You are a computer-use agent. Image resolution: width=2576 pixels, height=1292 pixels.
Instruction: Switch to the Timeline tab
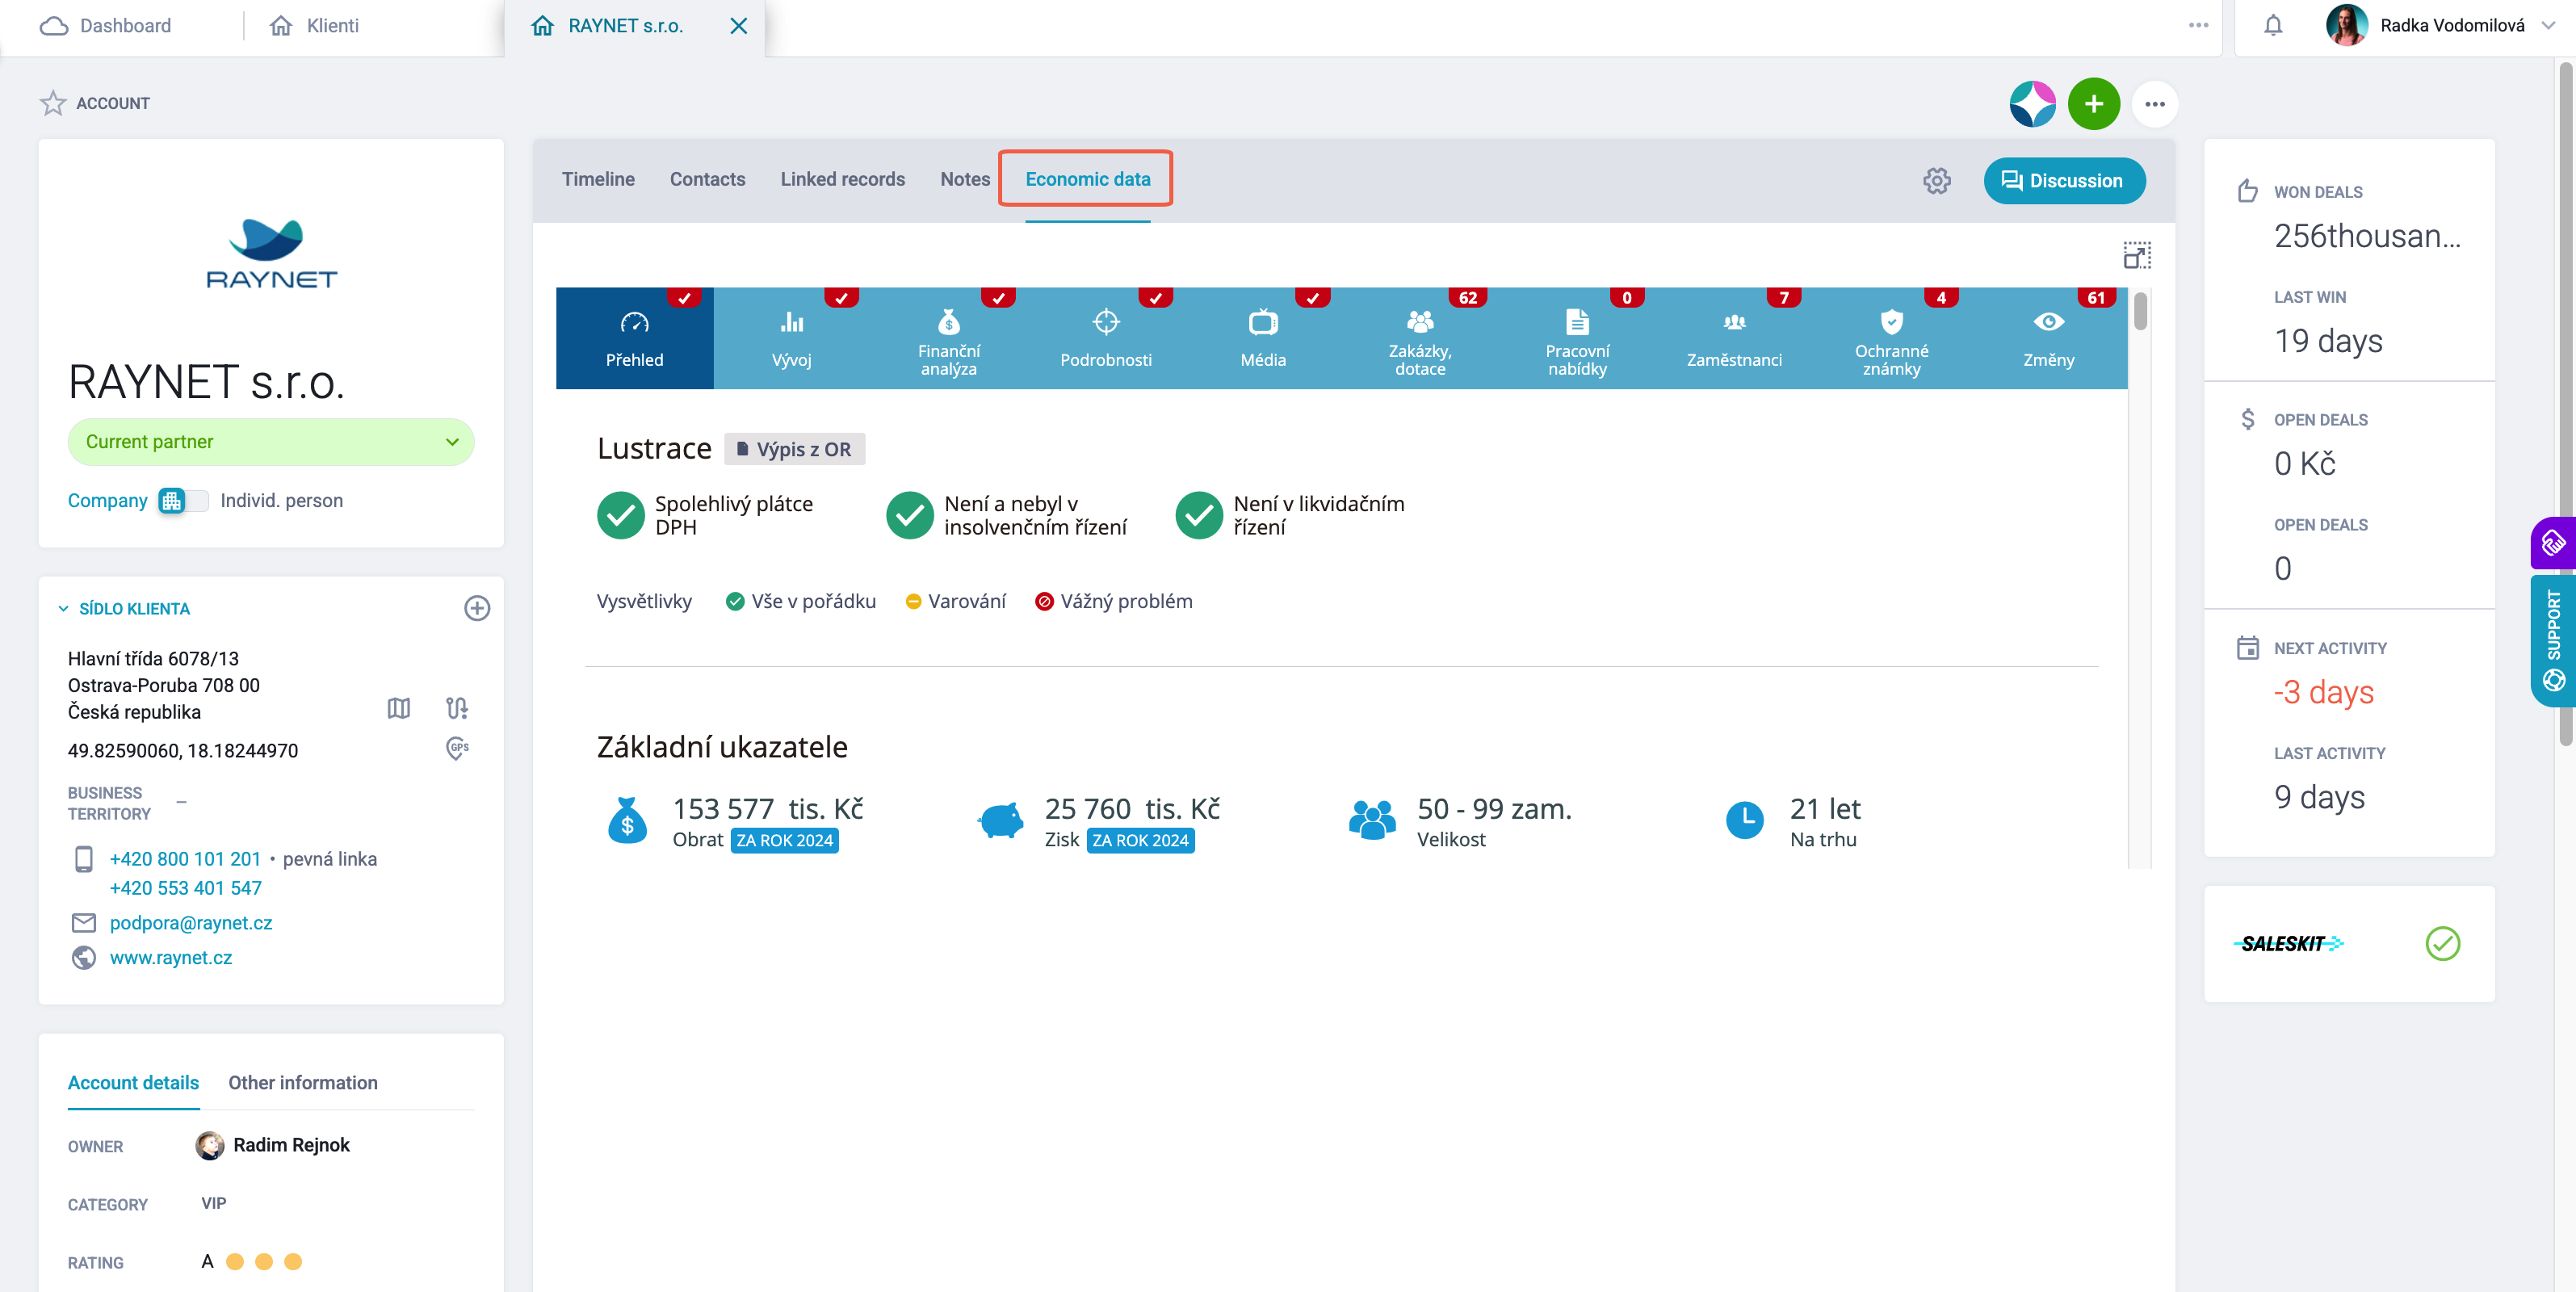click(x=598, y=180)
